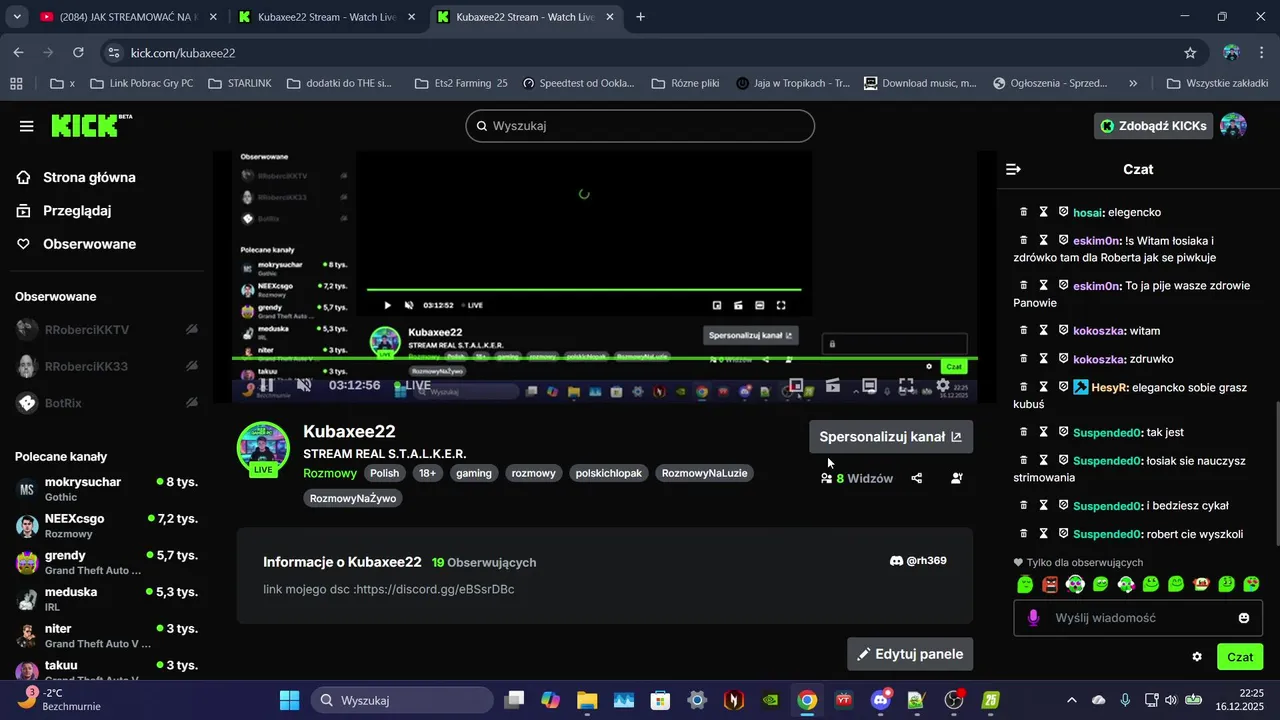Enter fullscreen mode on the player
The height and width of the screenshot is (720, 1280).
(x=906, y=385)
